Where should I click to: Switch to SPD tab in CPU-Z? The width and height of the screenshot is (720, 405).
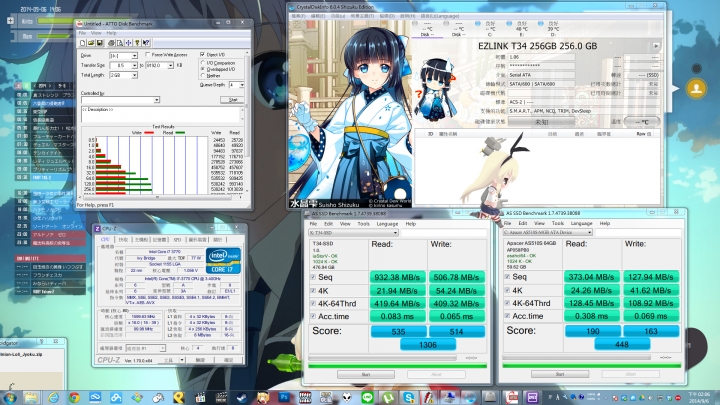click(177, 240)
